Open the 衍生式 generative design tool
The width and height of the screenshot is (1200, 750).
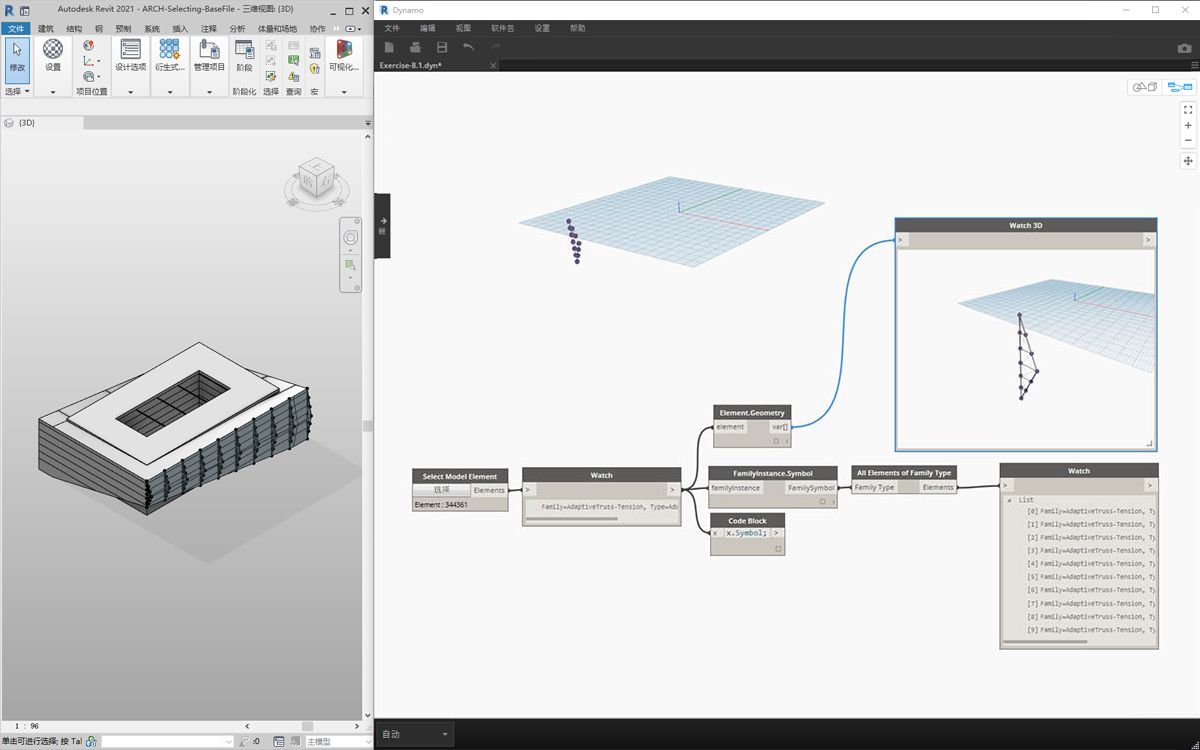[169, 56]
